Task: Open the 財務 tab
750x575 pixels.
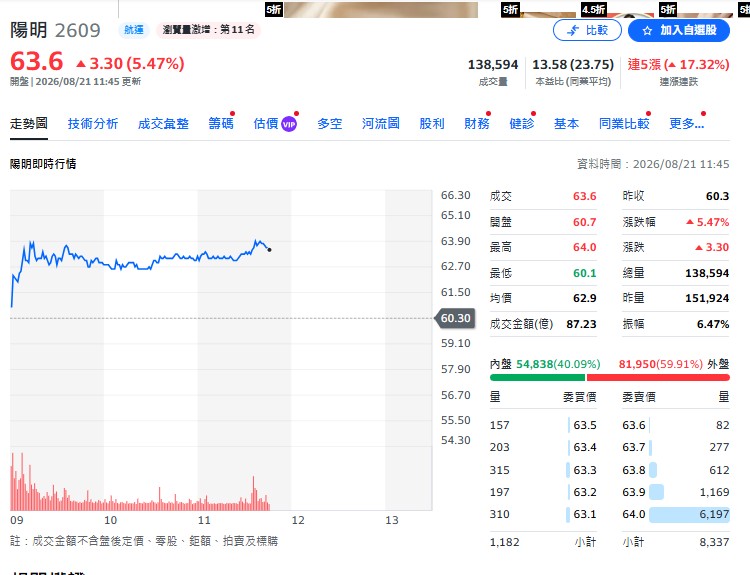Action: point(477,124)
